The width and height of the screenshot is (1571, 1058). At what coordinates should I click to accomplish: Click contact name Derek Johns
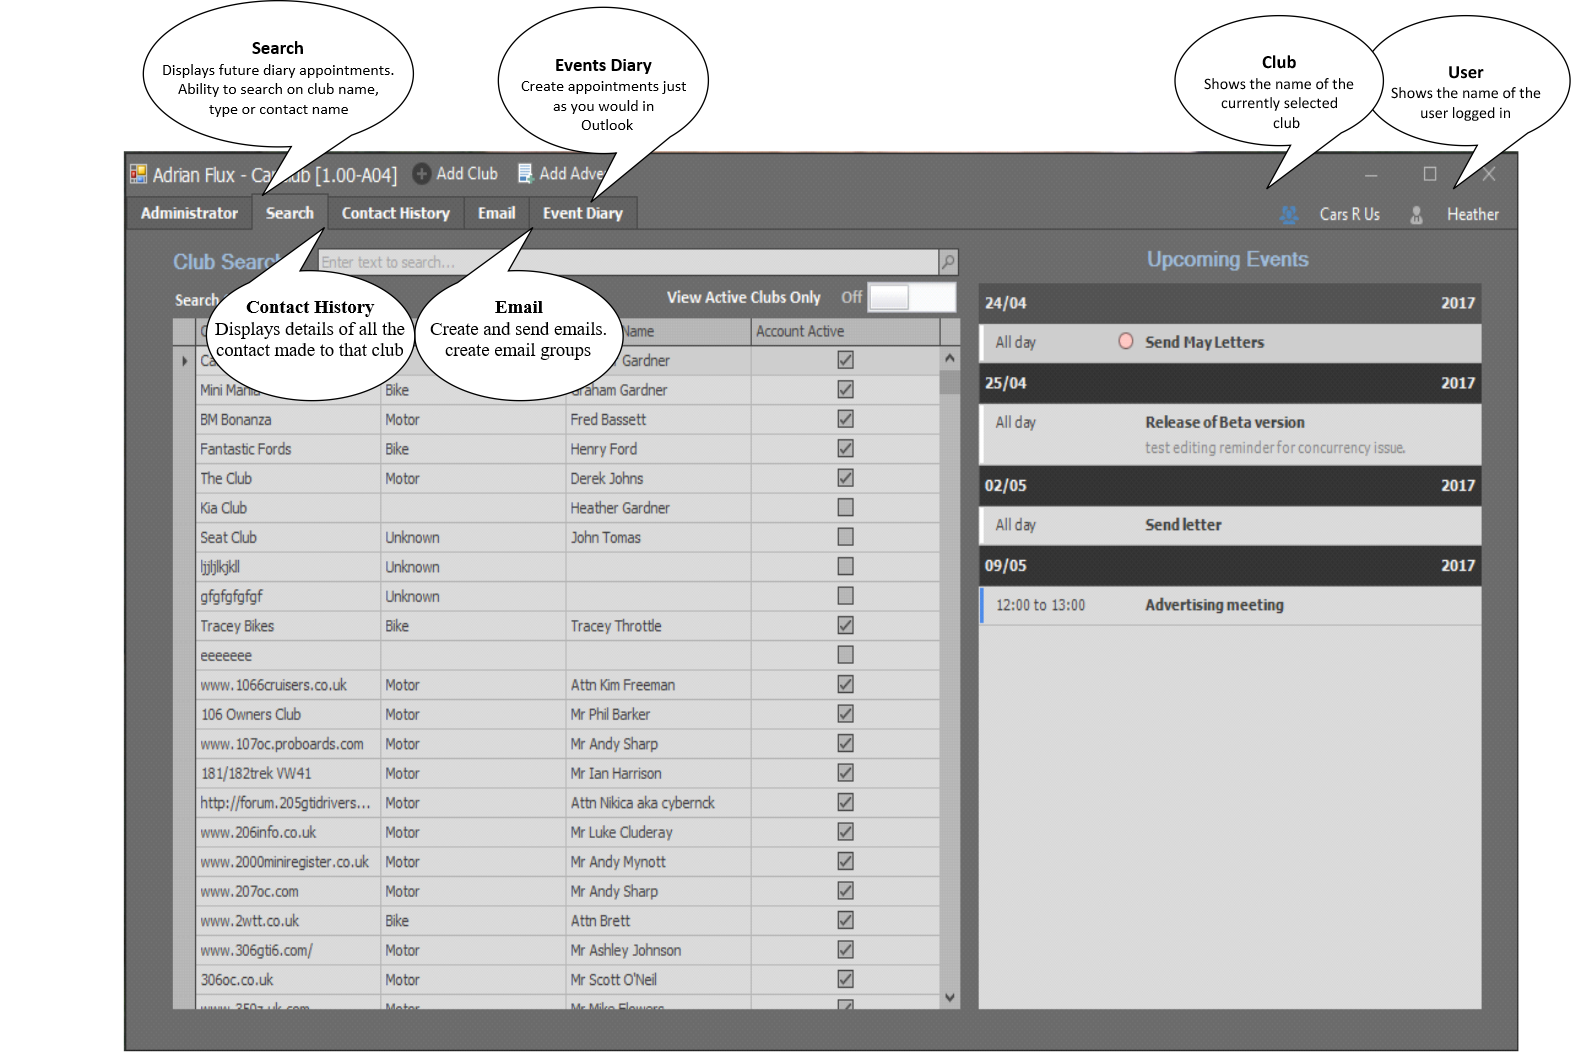click(x=607, y=479)
